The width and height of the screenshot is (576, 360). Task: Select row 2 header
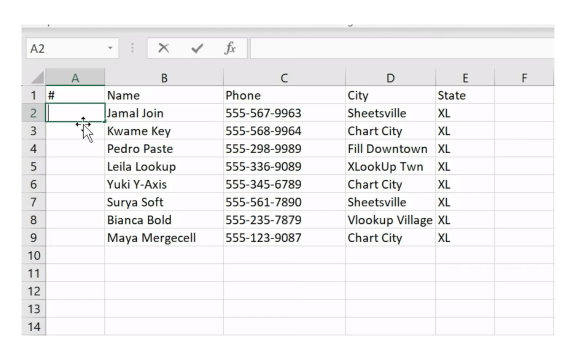[x=33, y=113]
